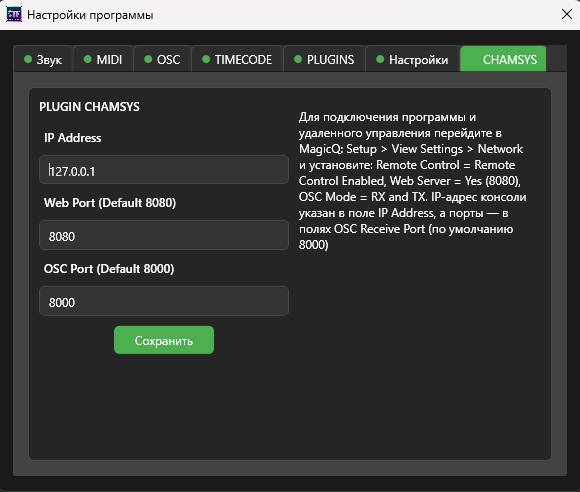Click the Сохранить button
The width and height of the screenshot is (580, 492).
164,340
